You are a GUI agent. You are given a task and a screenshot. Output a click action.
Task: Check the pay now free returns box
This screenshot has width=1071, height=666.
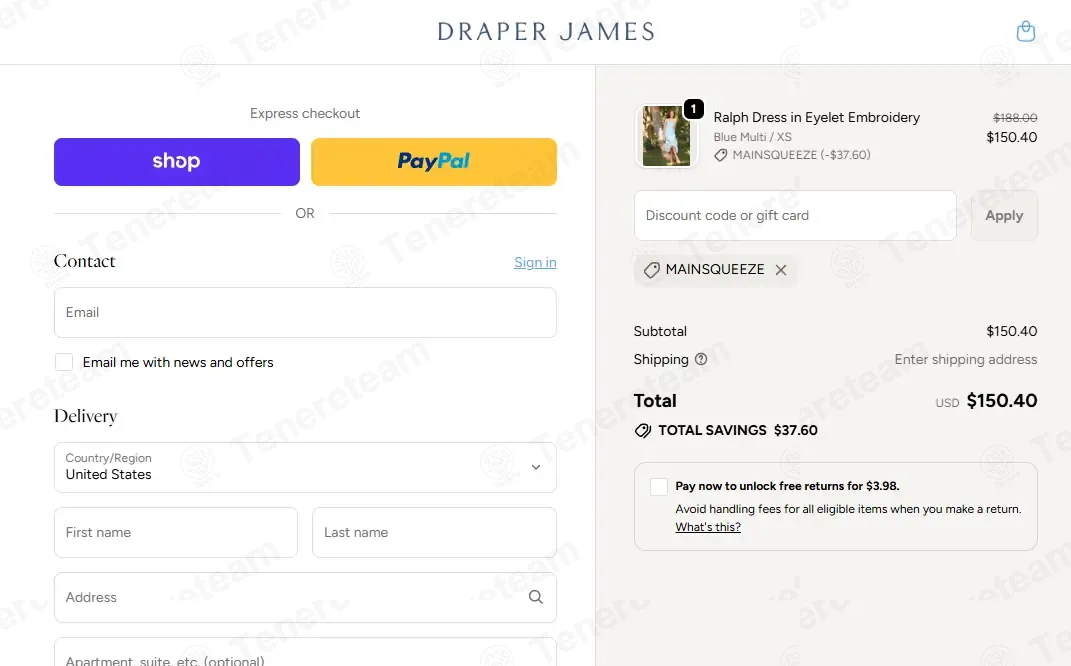tap(658, 486)
